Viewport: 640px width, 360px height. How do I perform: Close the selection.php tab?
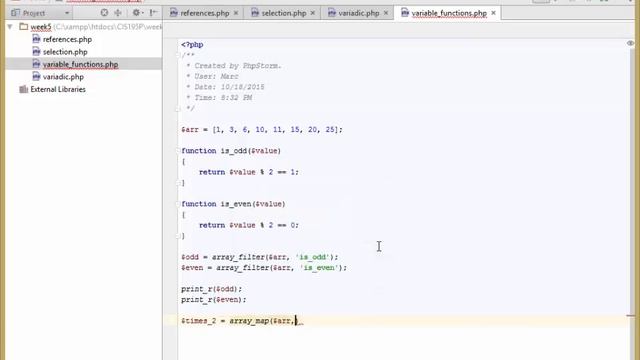(313, 13)
